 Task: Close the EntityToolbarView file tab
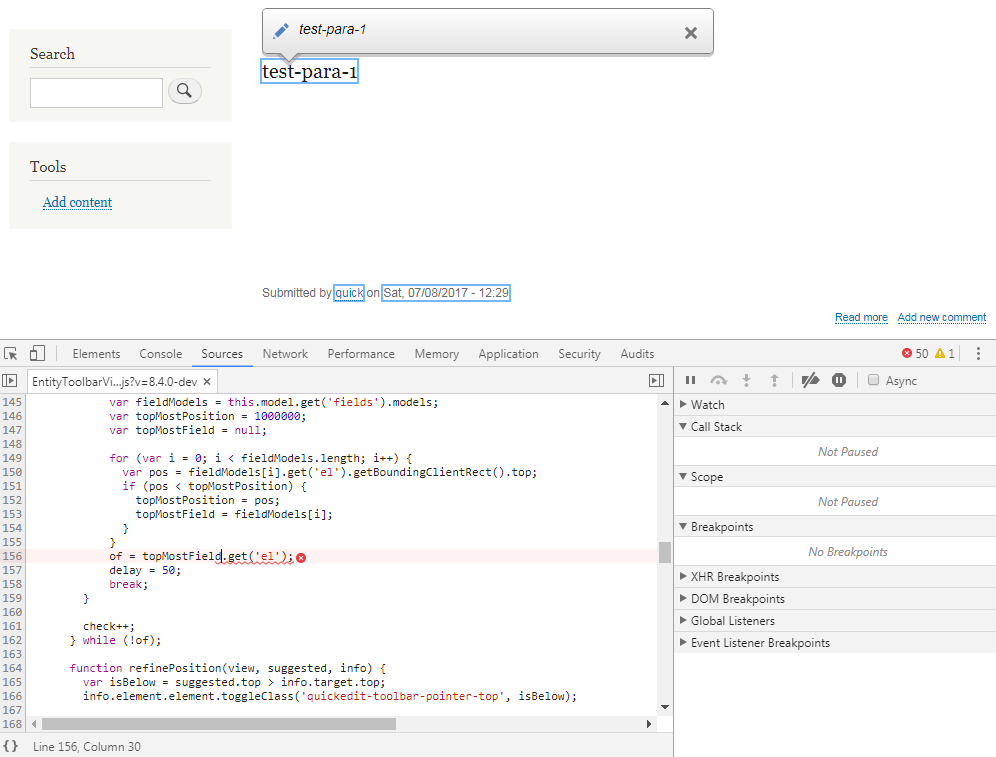click(x=206, y=382)
